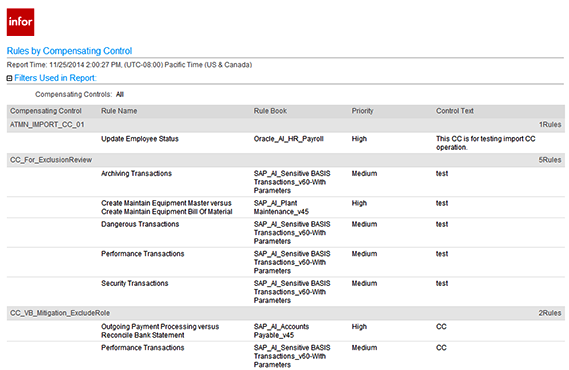The image size is (569, 370).
Task: Select the Security Transactions rule
Action: coord(135,283)
